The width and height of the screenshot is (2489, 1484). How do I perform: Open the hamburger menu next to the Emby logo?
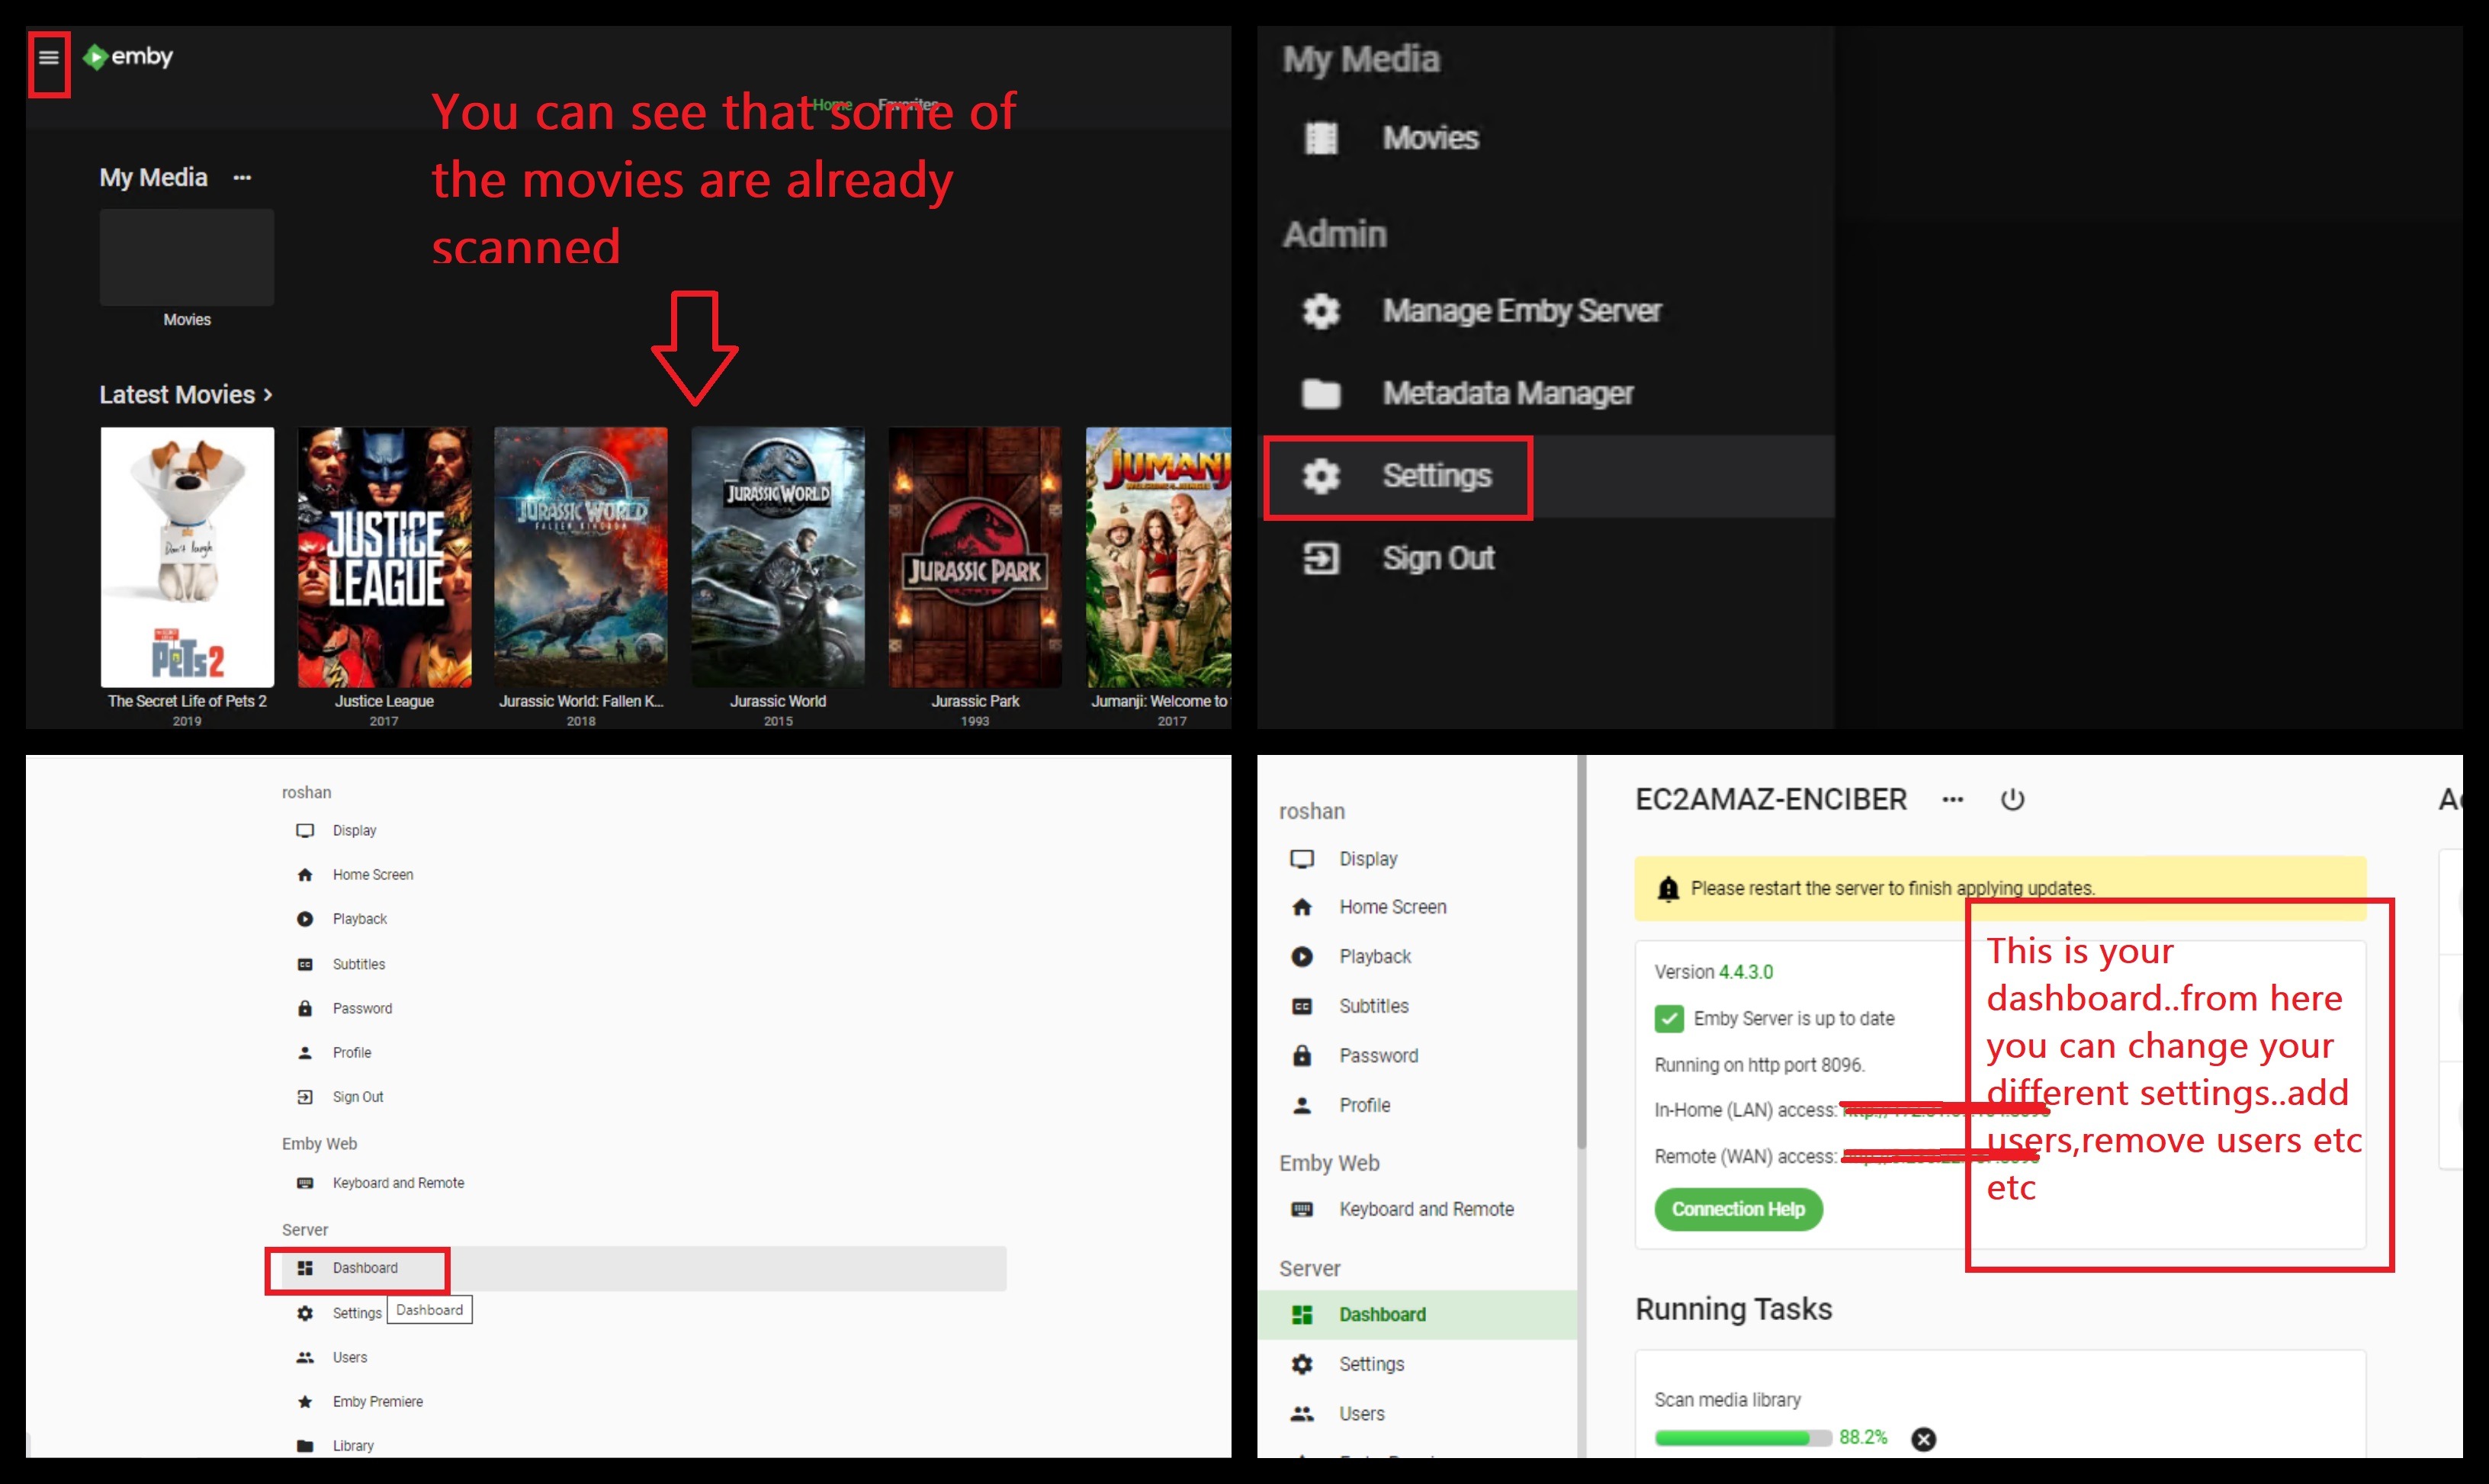48,58
